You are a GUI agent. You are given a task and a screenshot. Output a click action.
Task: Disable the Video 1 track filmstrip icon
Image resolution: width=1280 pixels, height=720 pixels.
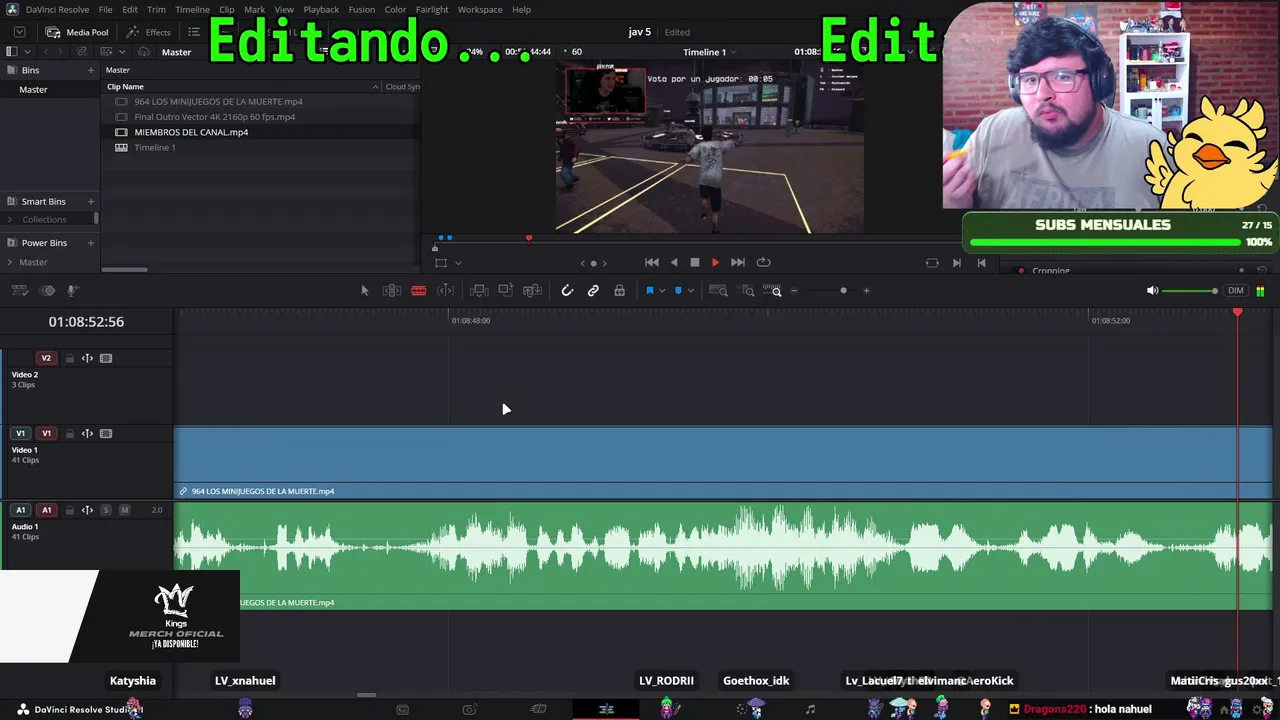[106, 434]
